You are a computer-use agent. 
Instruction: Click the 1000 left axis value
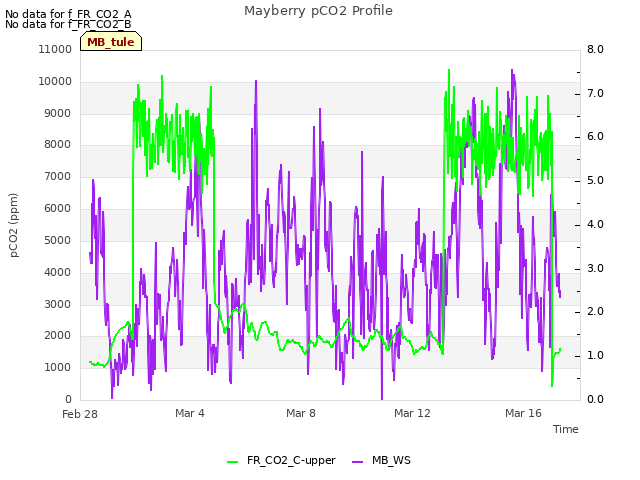click(58, 367)
